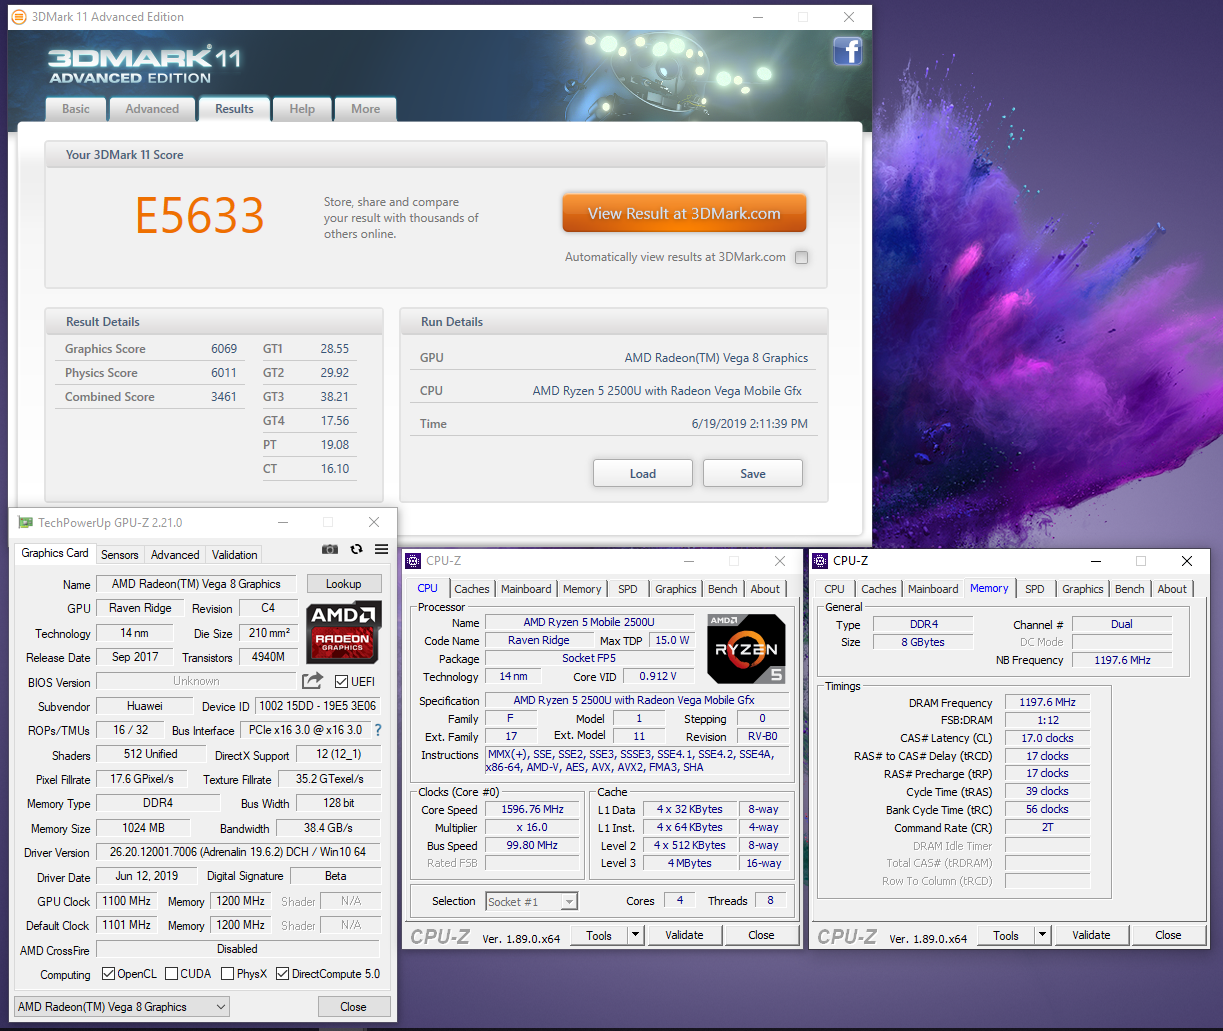The width and height of the screenshot is (1223, 1031).
Task: Click the Physics Score value 6011
Action: [x=224, y=373]
